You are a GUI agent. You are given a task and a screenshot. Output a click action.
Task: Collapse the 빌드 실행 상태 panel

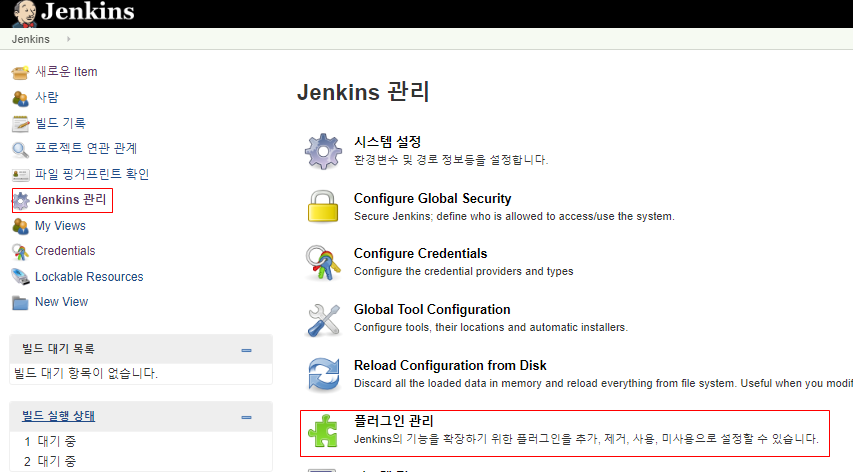point(246,418)
